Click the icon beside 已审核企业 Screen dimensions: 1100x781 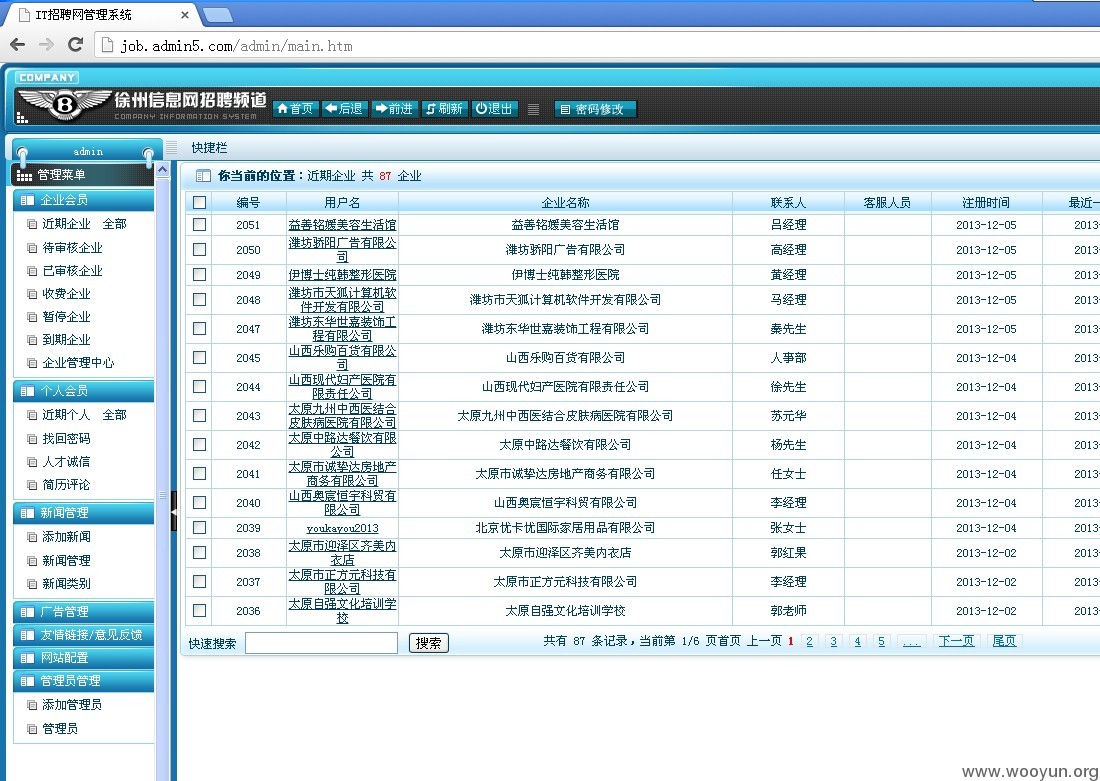coord(32,271)
